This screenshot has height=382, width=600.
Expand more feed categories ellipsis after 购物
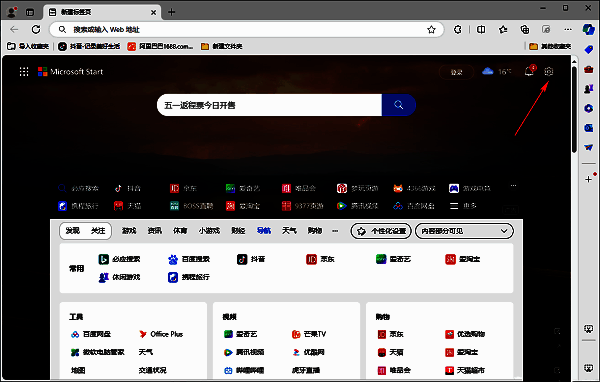pos(335,231)
